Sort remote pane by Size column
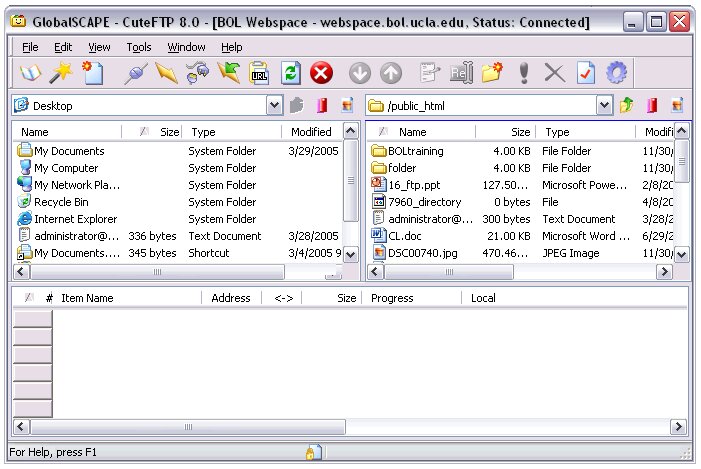This screenshot has height=469, width=701. coord(504,132)
